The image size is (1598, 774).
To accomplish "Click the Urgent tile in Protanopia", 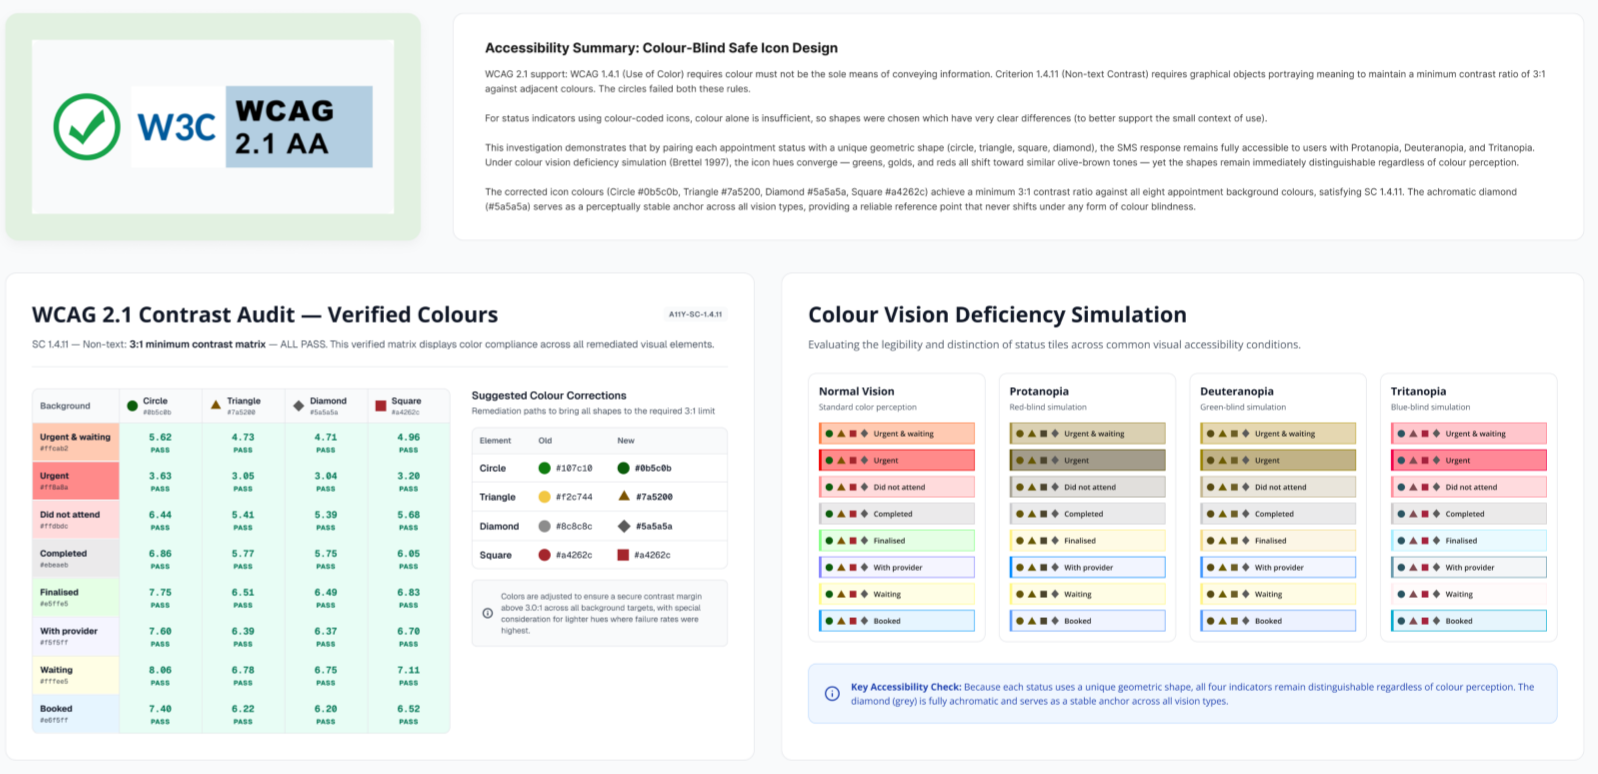I will [1087, 460].
